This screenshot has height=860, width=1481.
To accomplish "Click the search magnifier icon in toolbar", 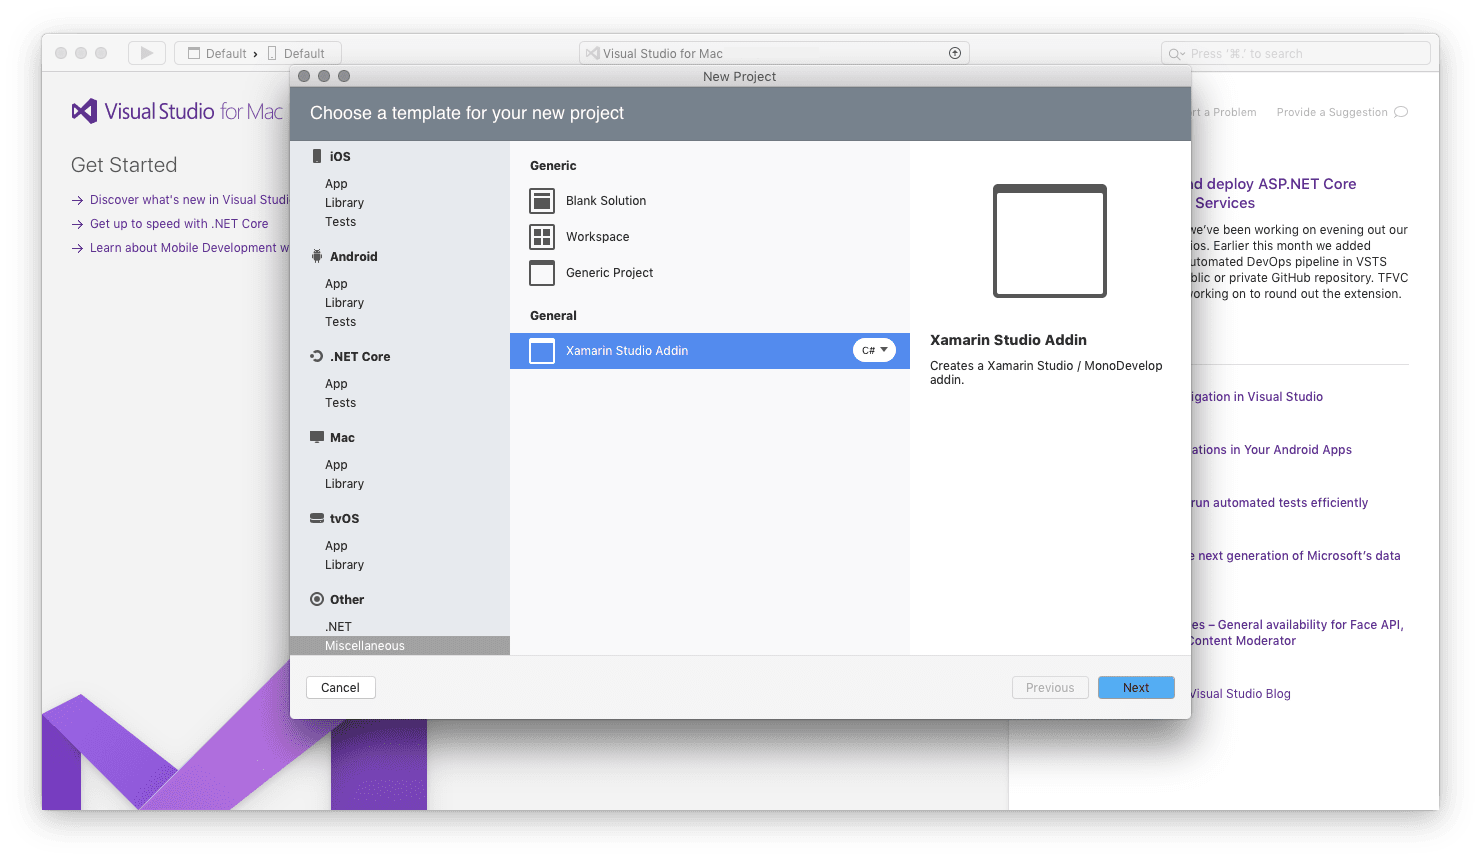I will coord(1177,54).
